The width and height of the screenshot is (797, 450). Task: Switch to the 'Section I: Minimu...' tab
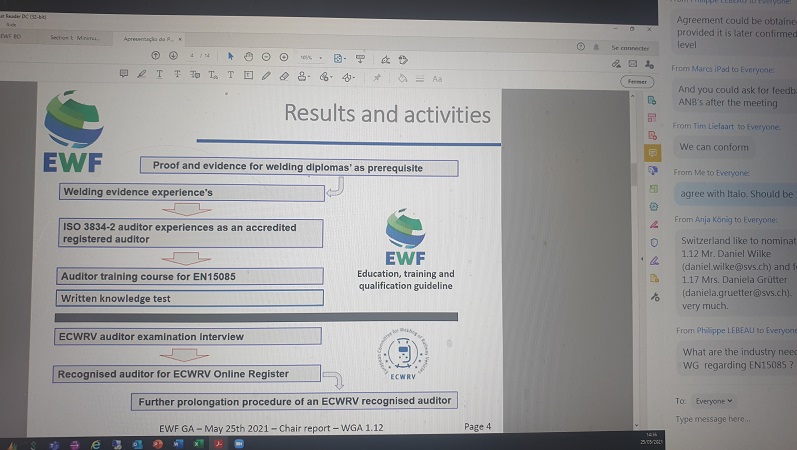75,38
